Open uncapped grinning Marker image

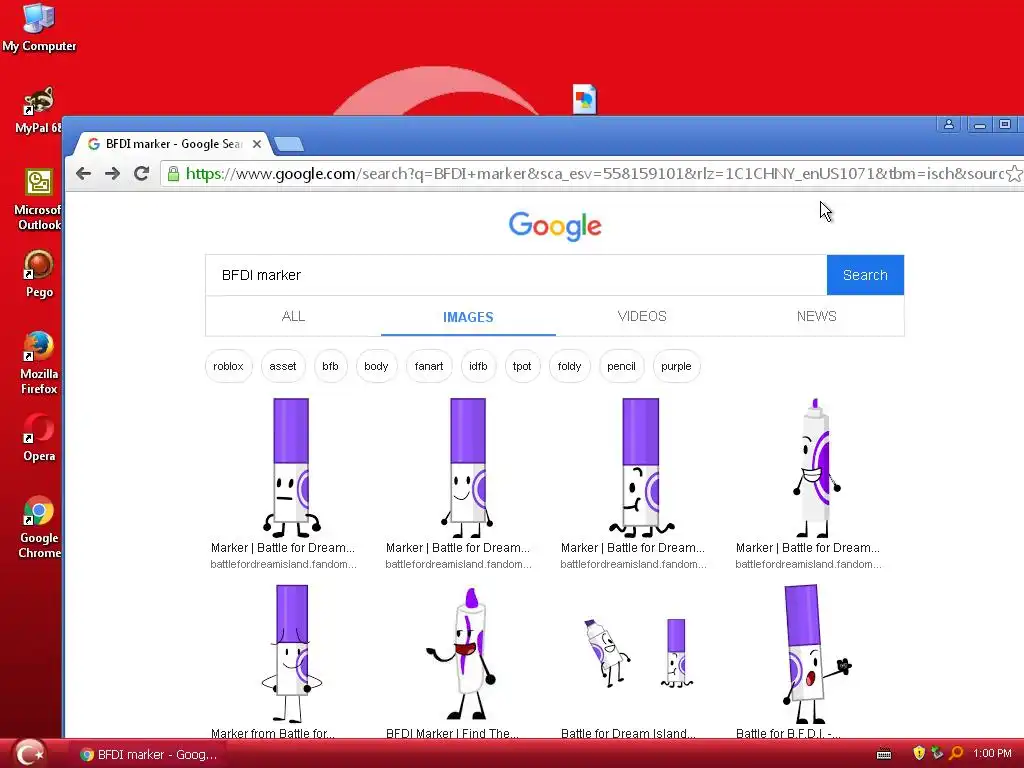pos(816,468)
